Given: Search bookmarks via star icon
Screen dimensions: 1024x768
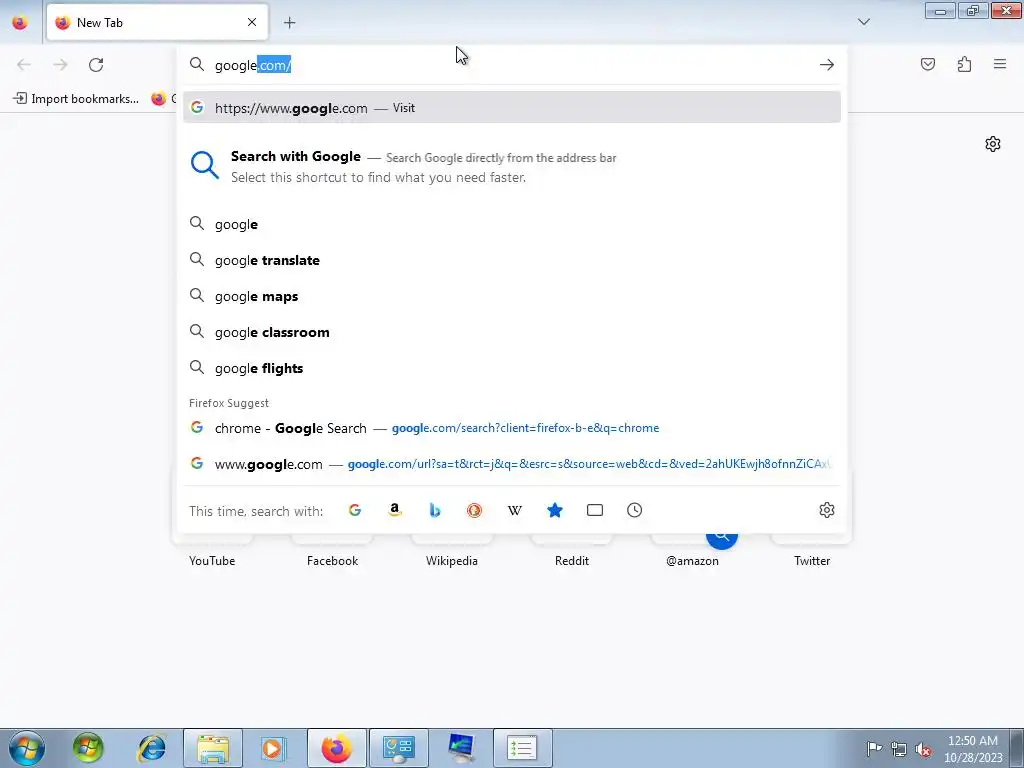Looking at the screenshot, I should [554, 510].
